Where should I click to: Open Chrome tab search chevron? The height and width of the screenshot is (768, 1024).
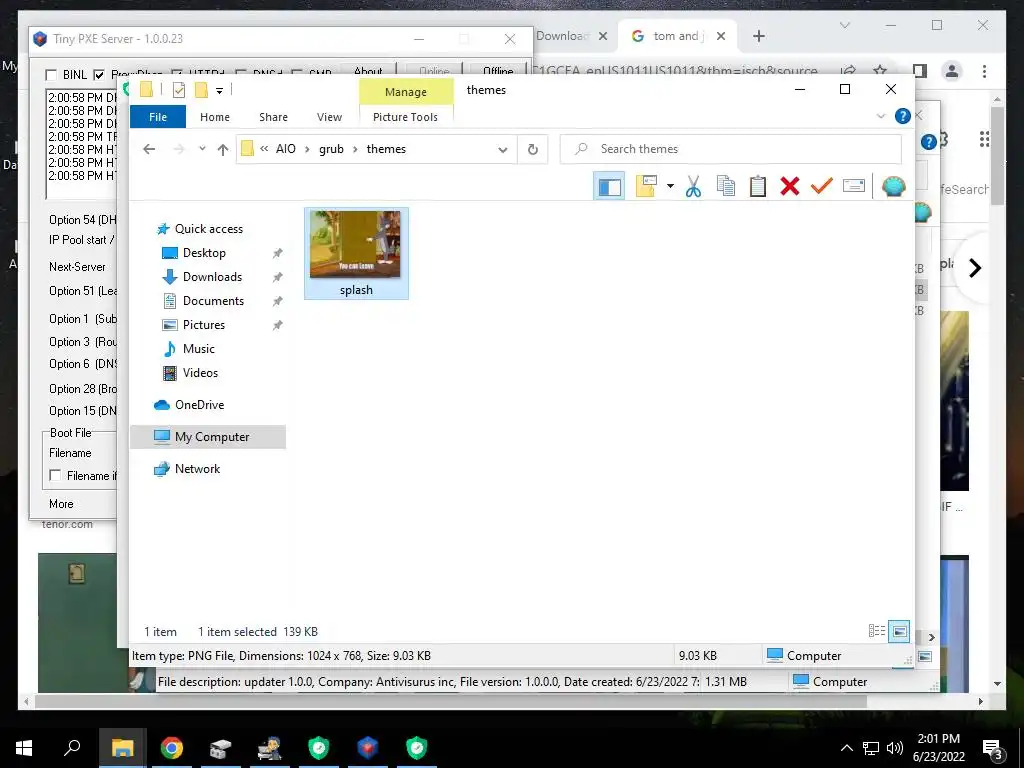844,25
